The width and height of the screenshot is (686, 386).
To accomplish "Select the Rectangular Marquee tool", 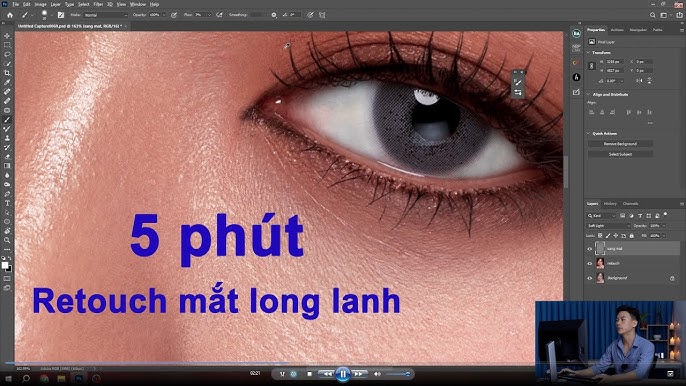I will point(7,45).
